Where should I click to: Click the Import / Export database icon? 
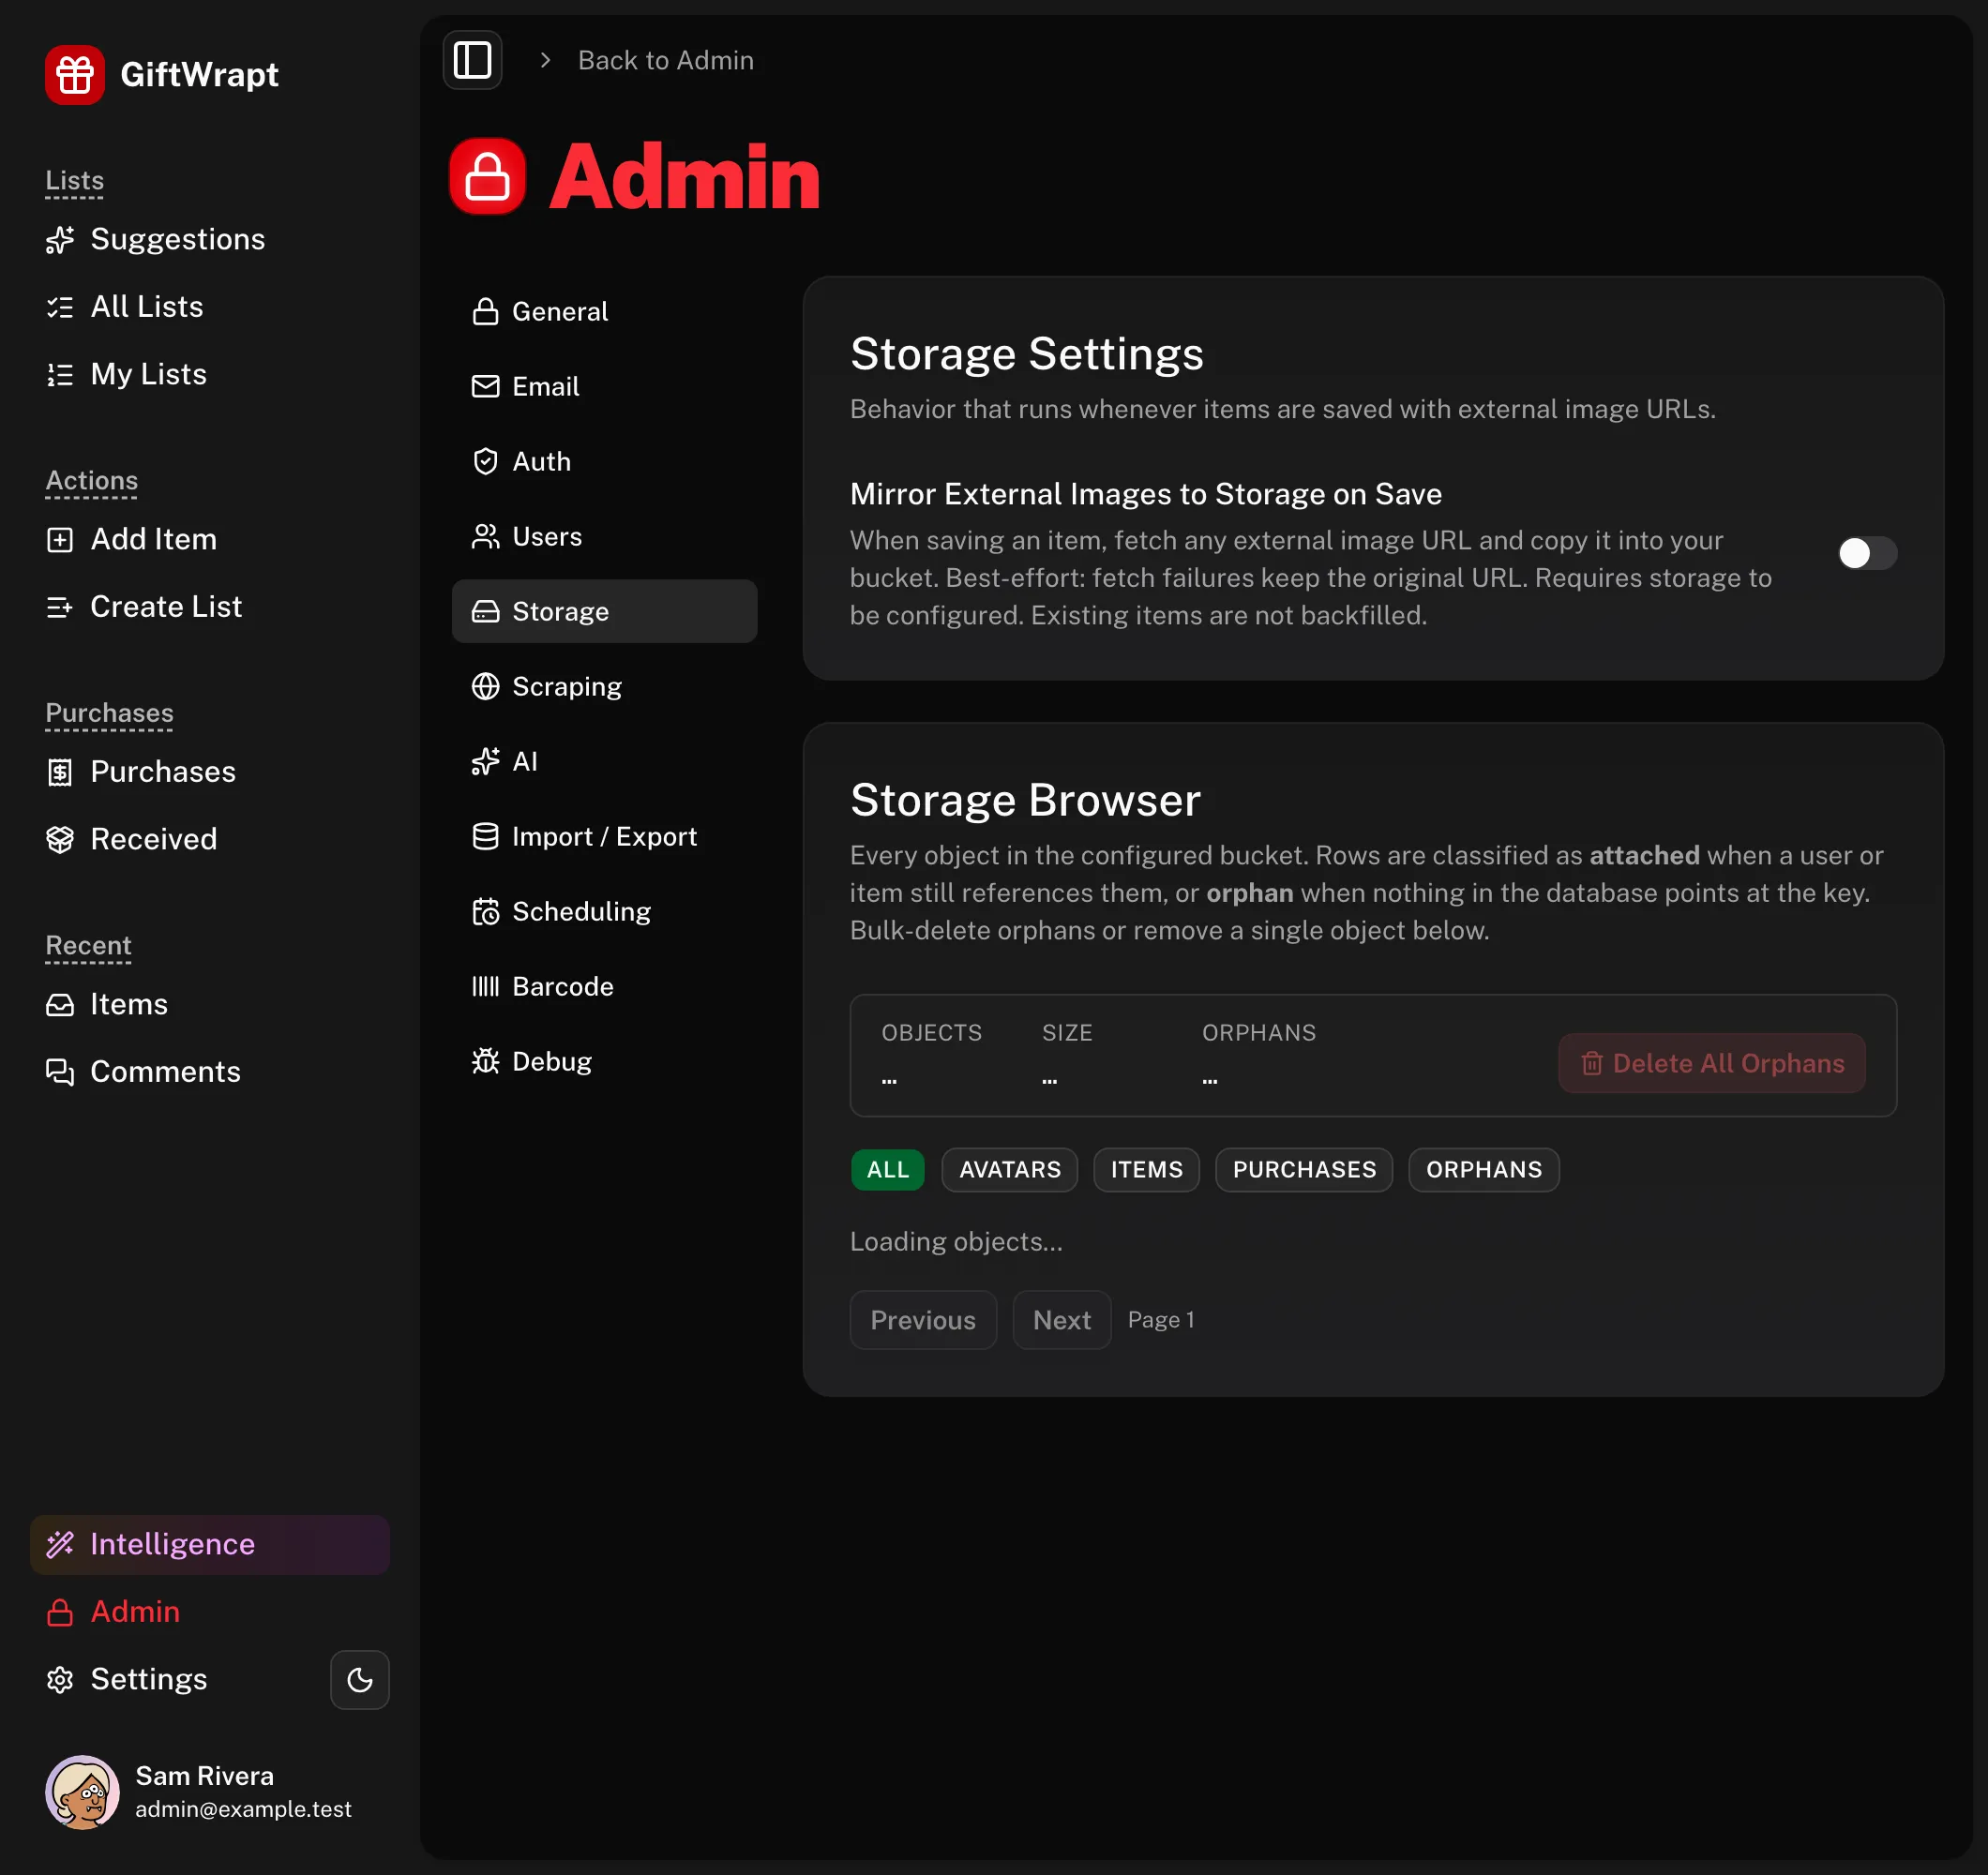click(485, 836)
